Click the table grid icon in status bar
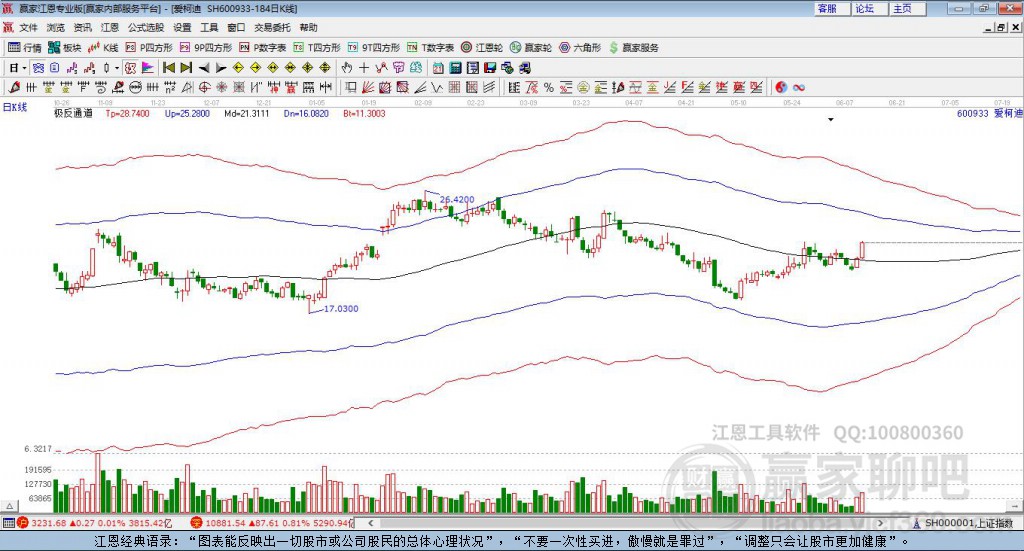 point(8,523)
